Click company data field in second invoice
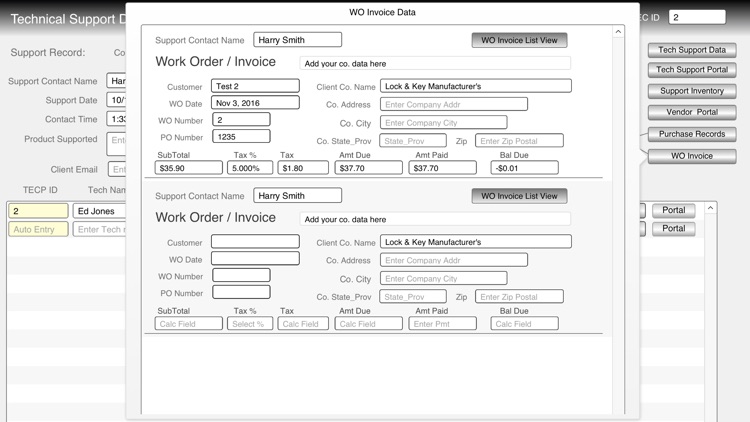The height and width of the screenshot is (422, 750). (x=435, y=219)
